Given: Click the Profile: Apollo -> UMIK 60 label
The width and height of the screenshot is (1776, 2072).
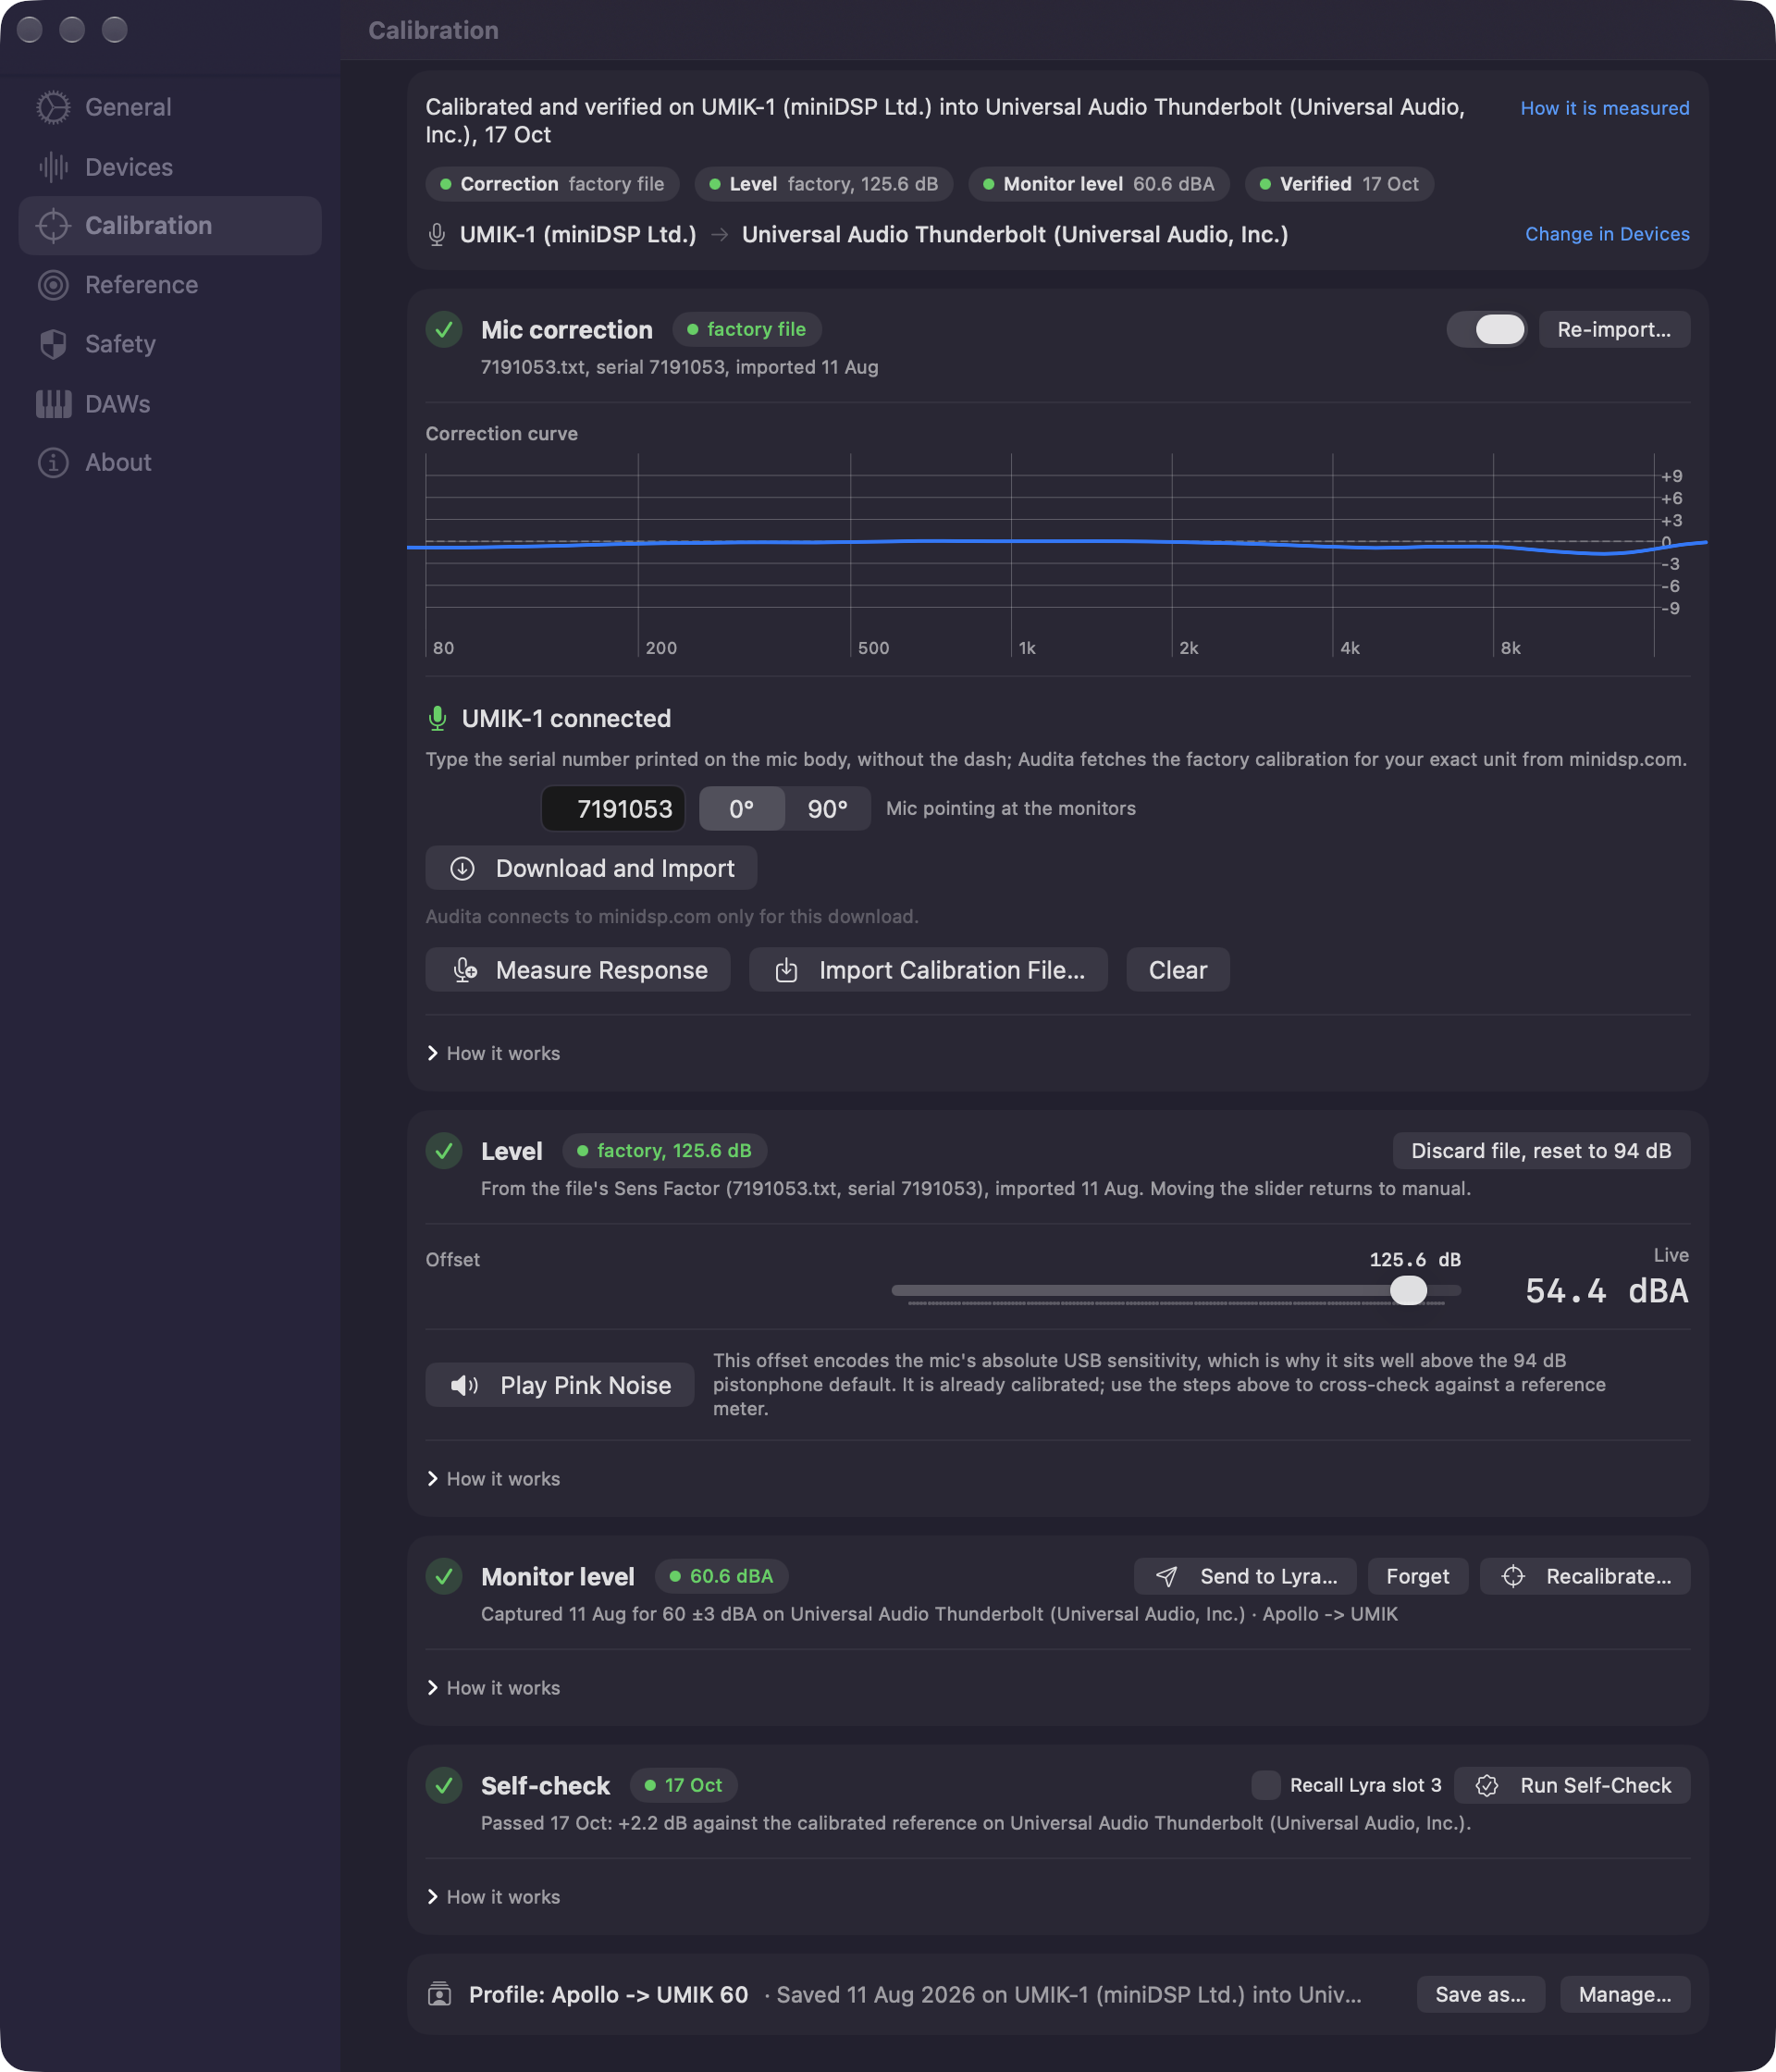Looking at the screenshot, I should point(608,1994).
